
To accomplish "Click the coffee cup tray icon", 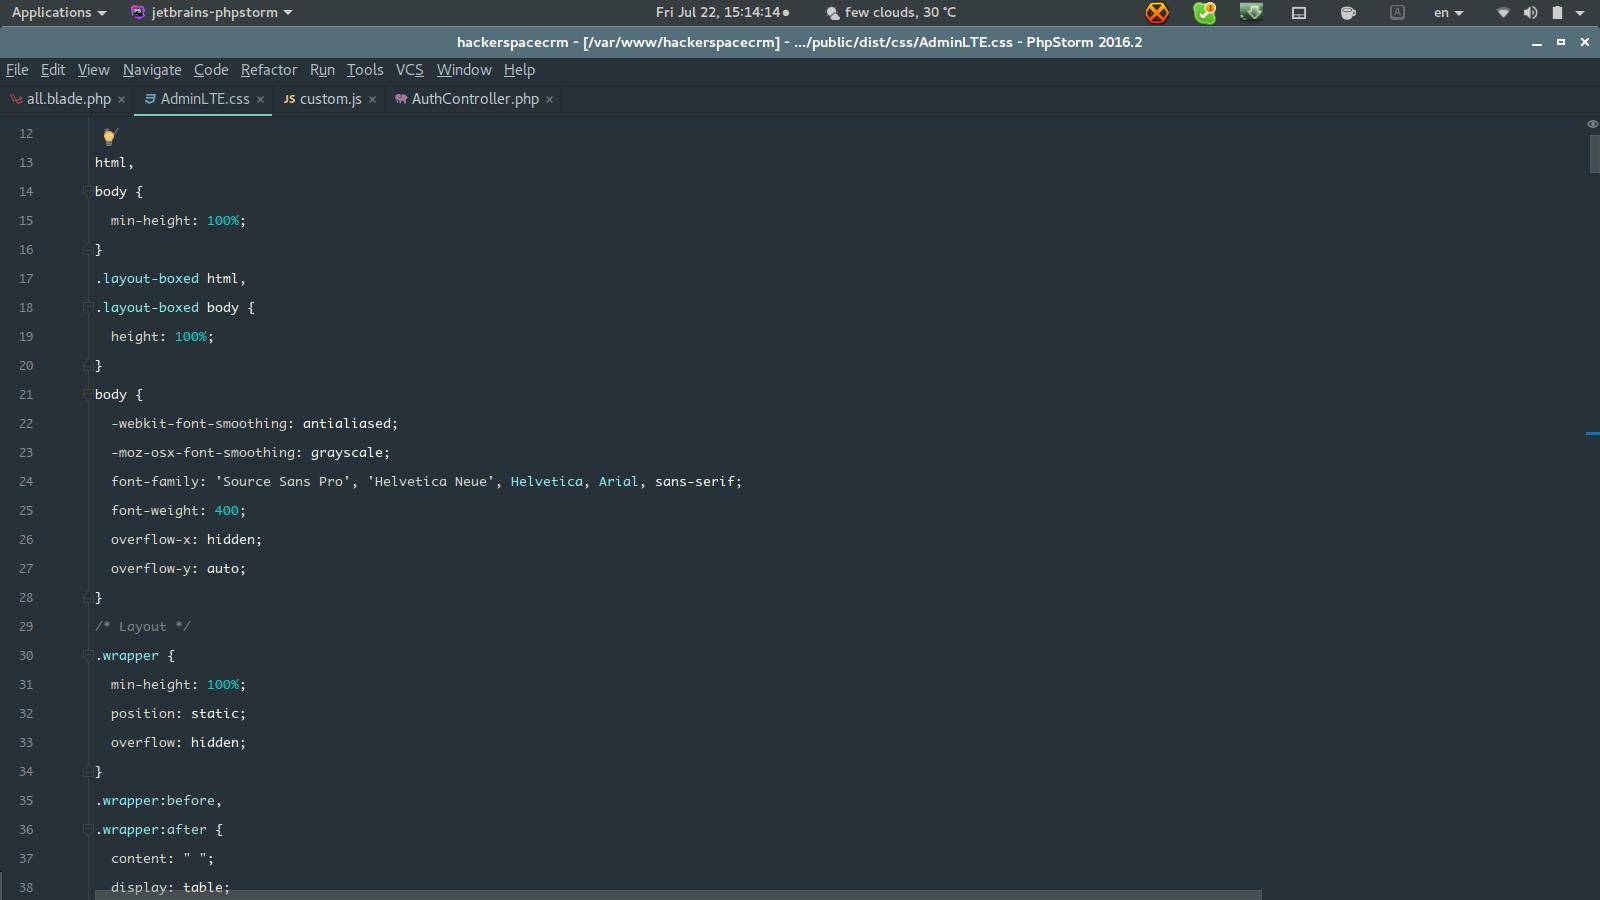I will click(x=1348, y=13).
